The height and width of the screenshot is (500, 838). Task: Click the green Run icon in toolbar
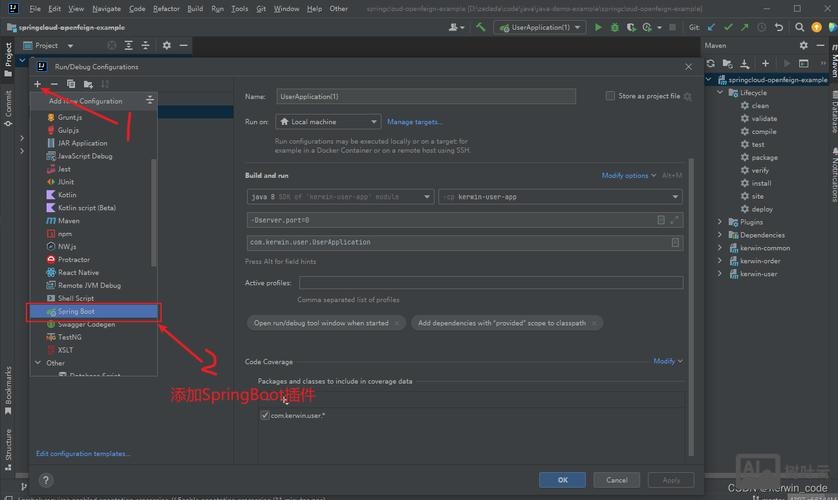pos(598,28)
